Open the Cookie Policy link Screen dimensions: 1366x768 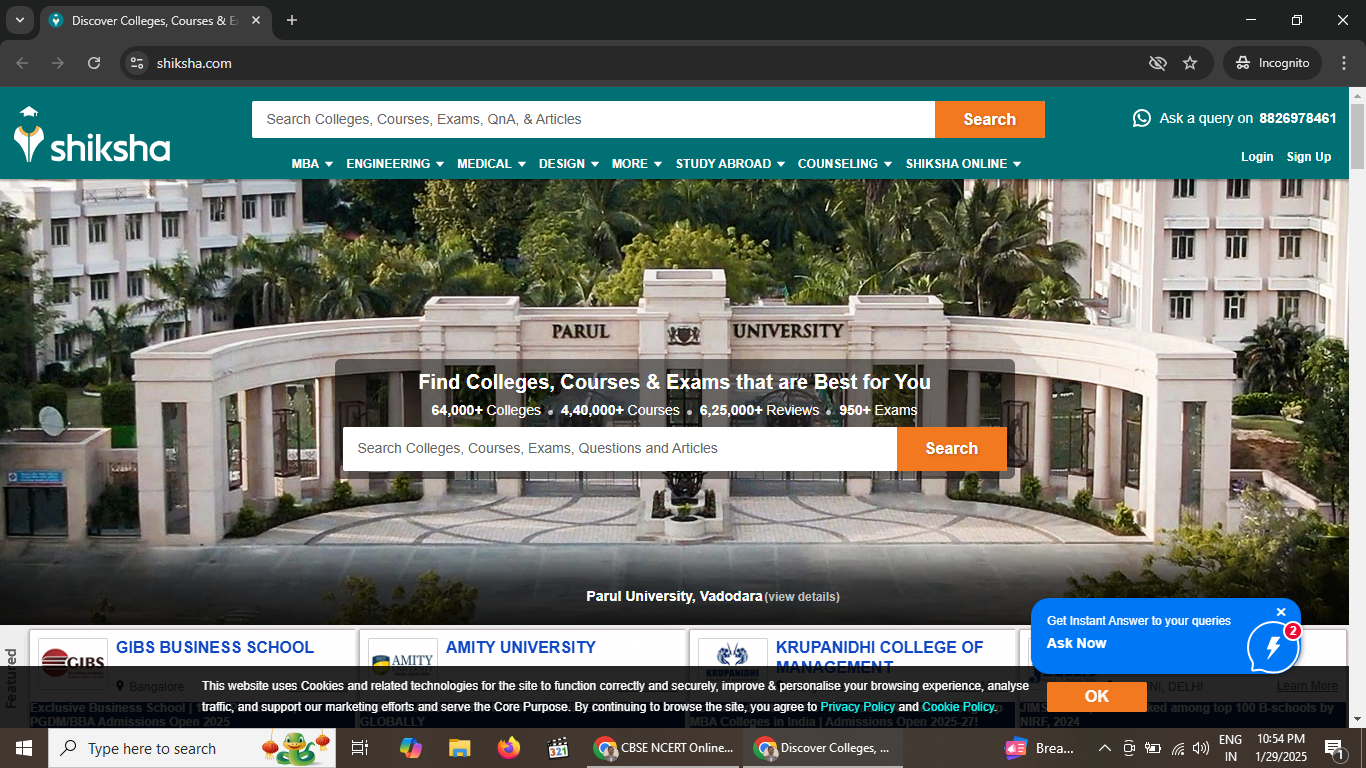point(959,707)
